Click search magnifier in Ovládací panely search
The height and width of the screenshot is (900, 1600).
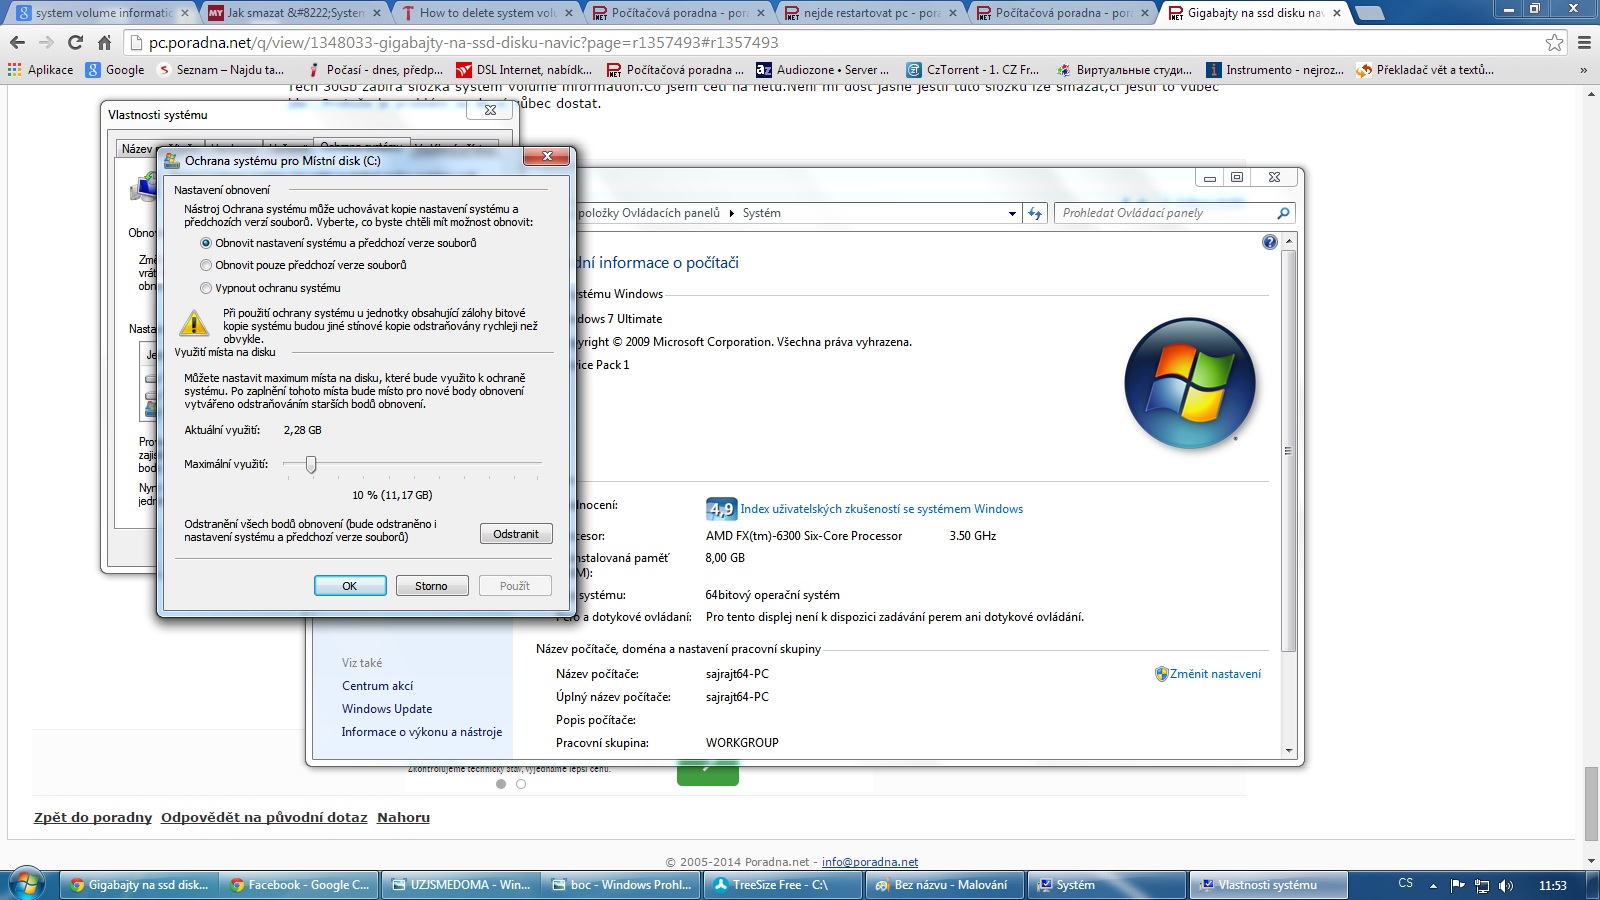pos(1283,213)
